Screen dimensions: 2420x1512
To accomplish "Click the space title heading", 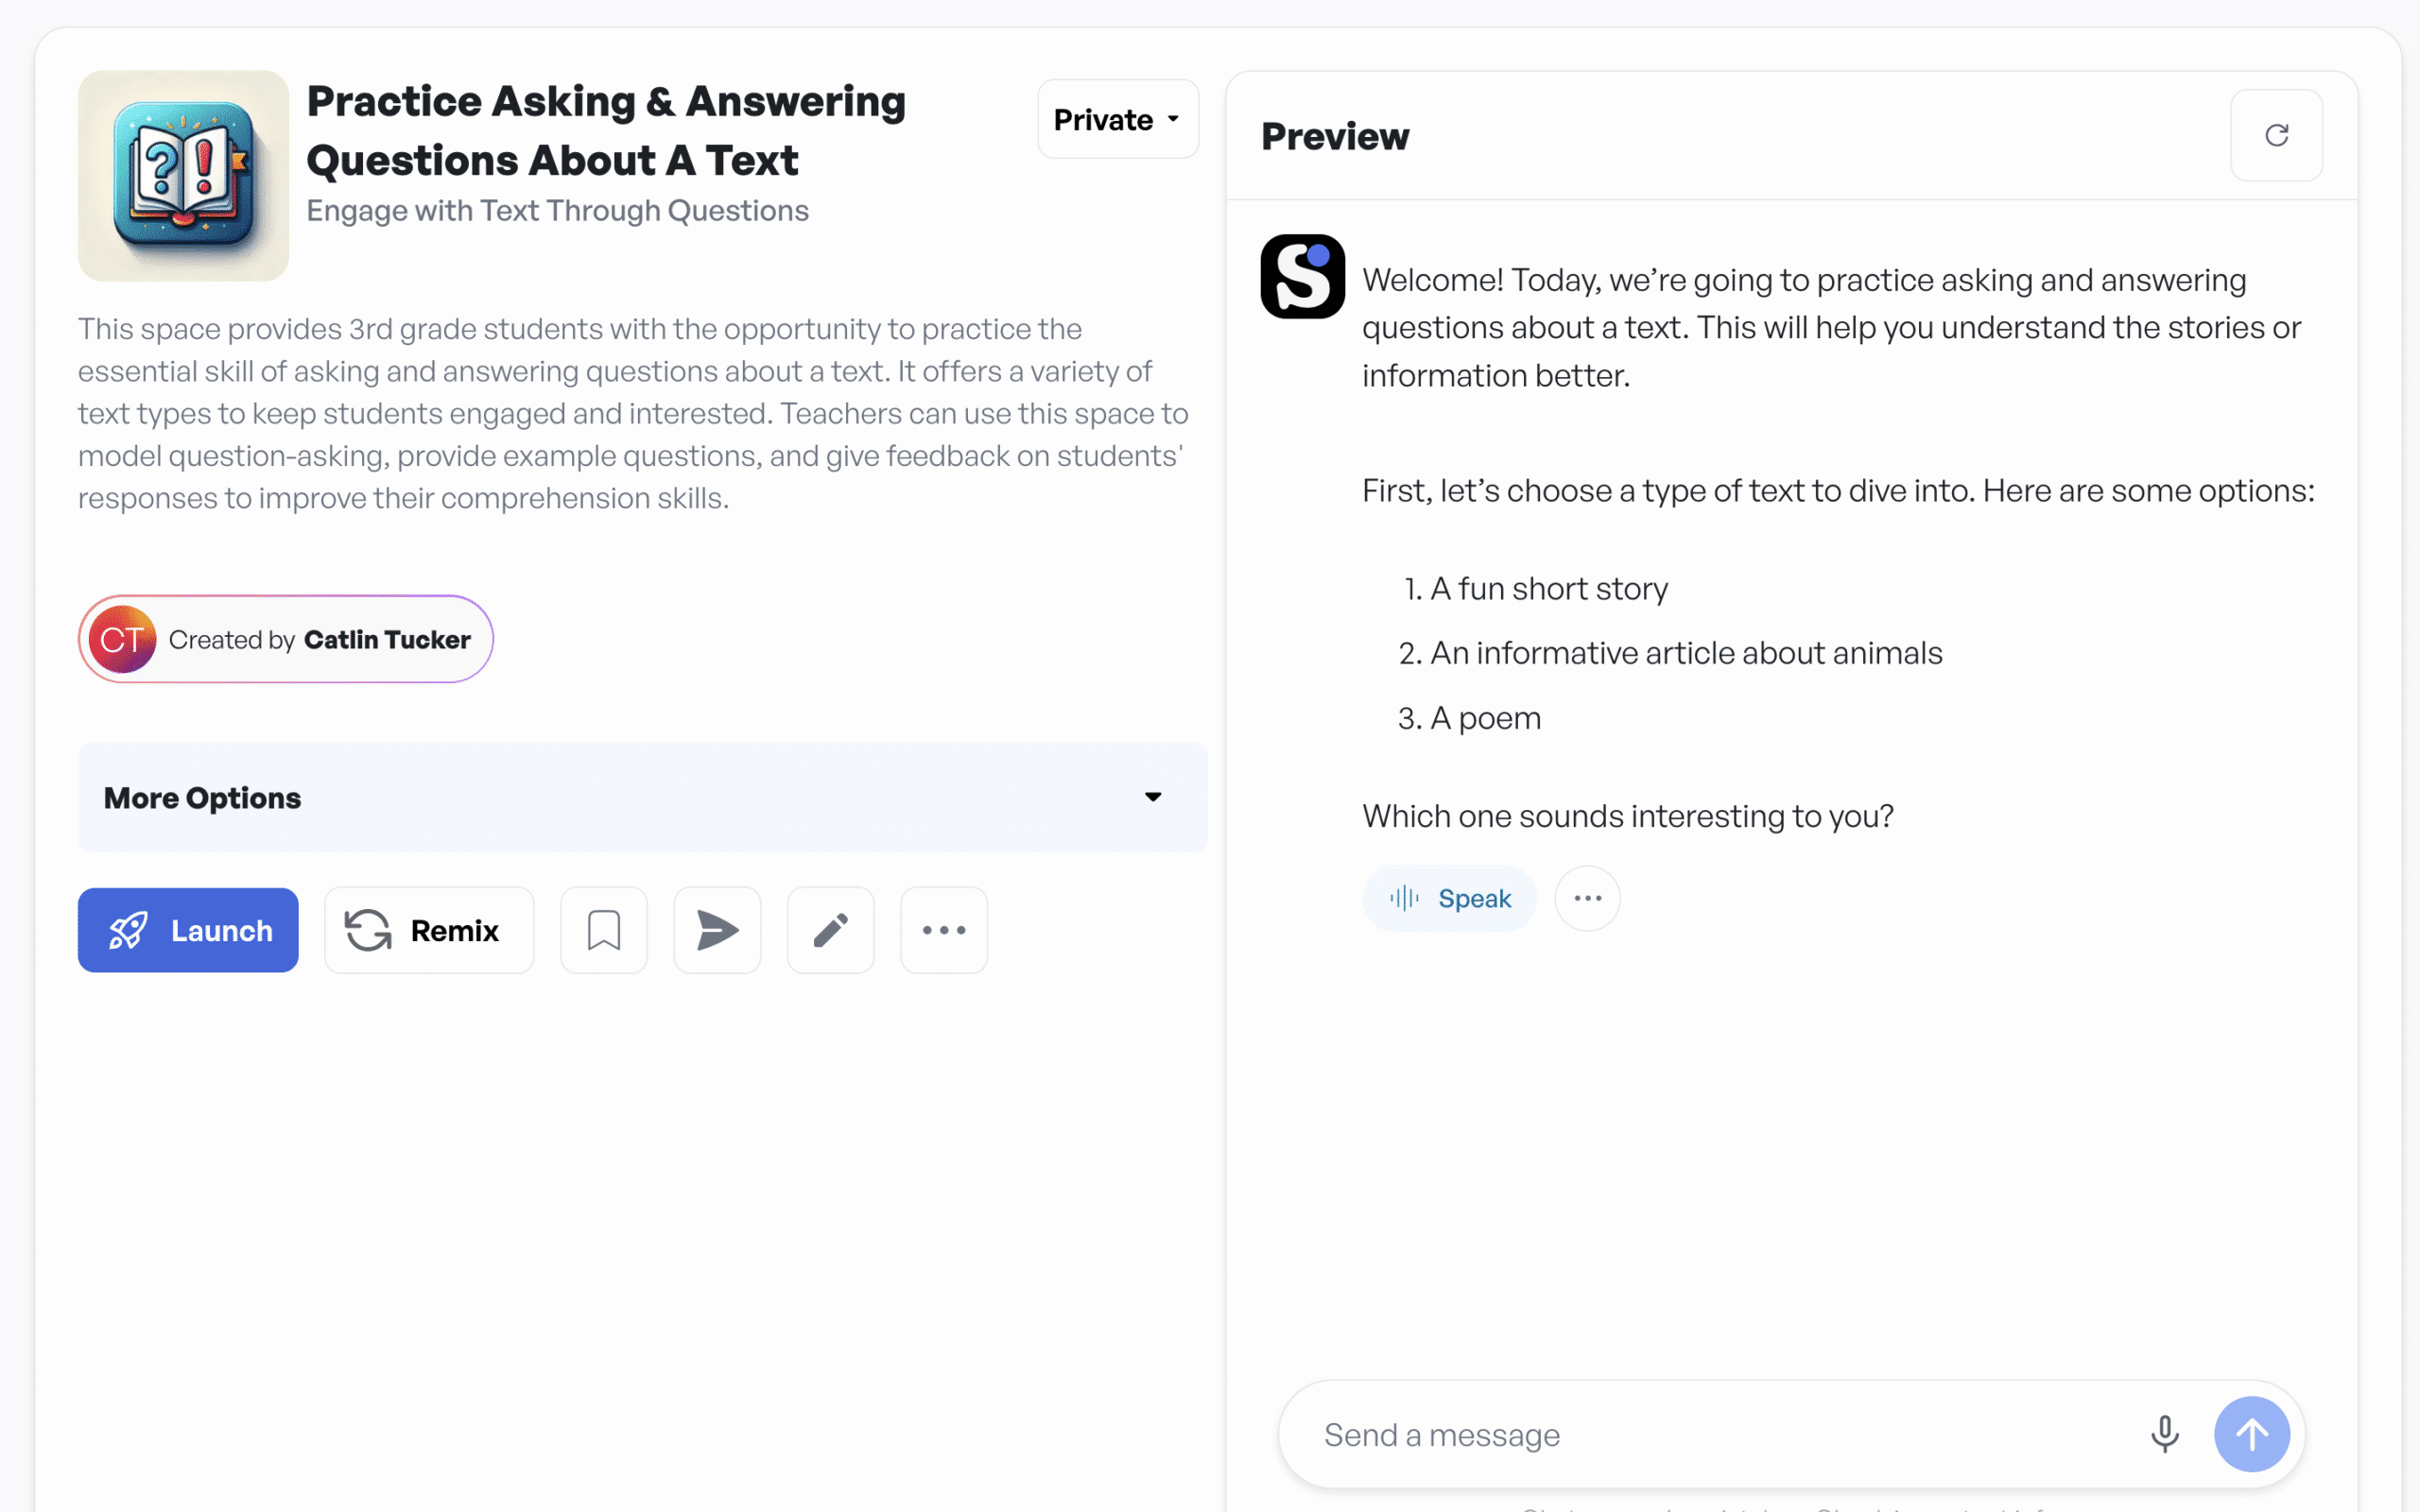I will point(606,130).
